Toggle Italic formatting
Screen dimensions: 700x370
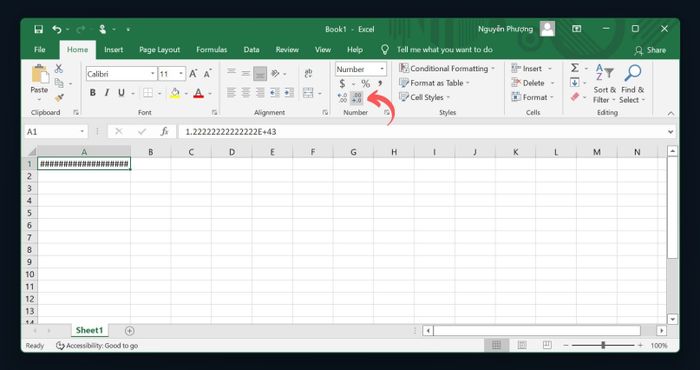tap(107, 93)
